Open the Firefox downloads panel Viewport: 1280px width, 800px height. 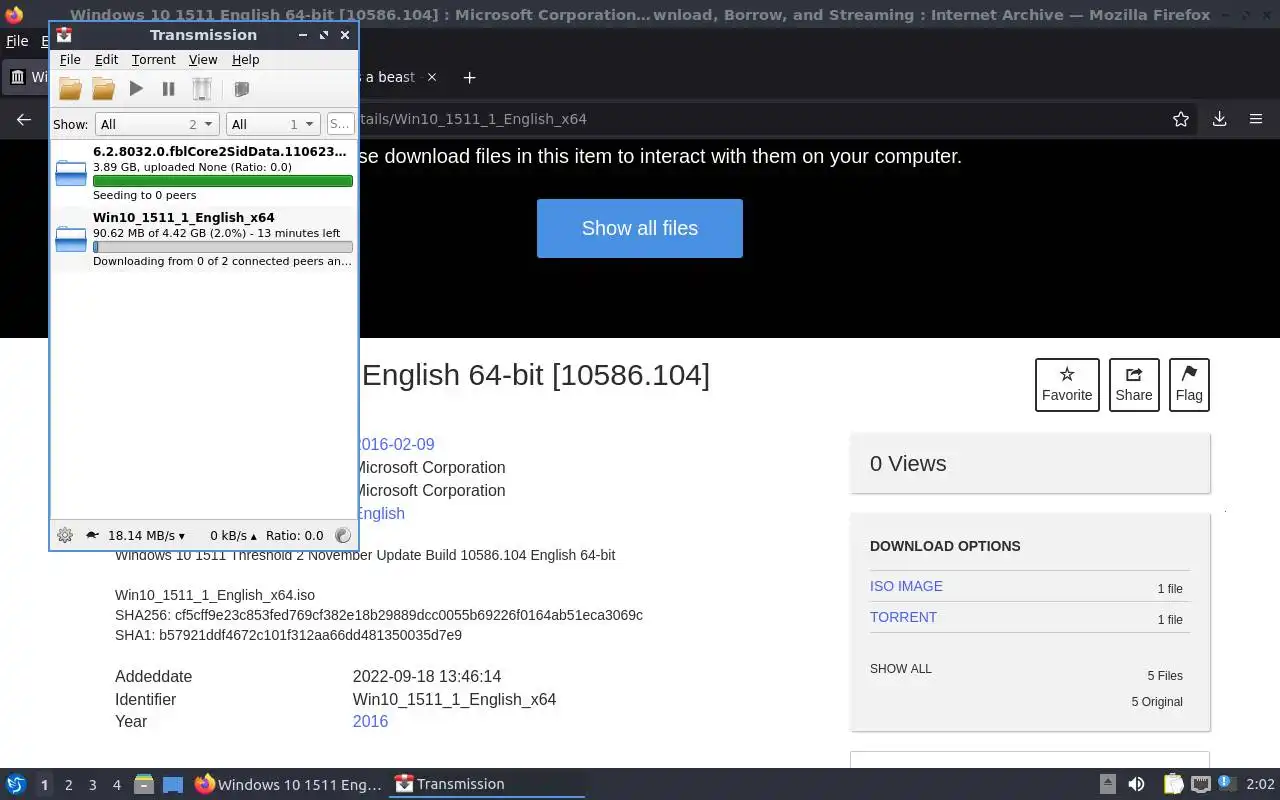(1219, 119)
